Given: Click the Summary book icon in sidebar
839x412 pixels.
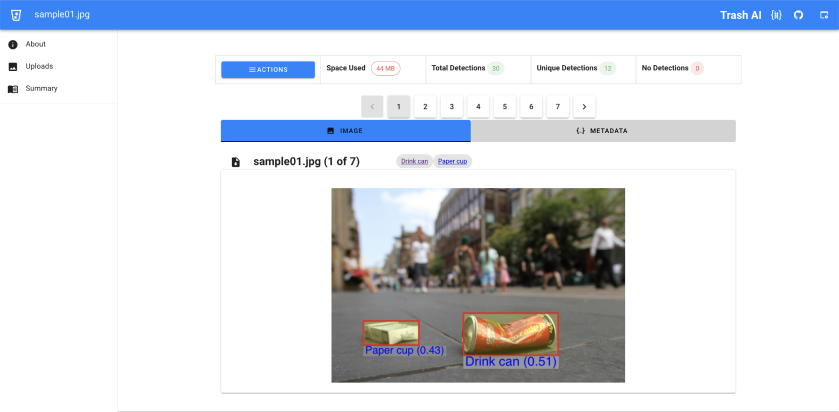Looking at the screenshot, I should click(13, 89).
